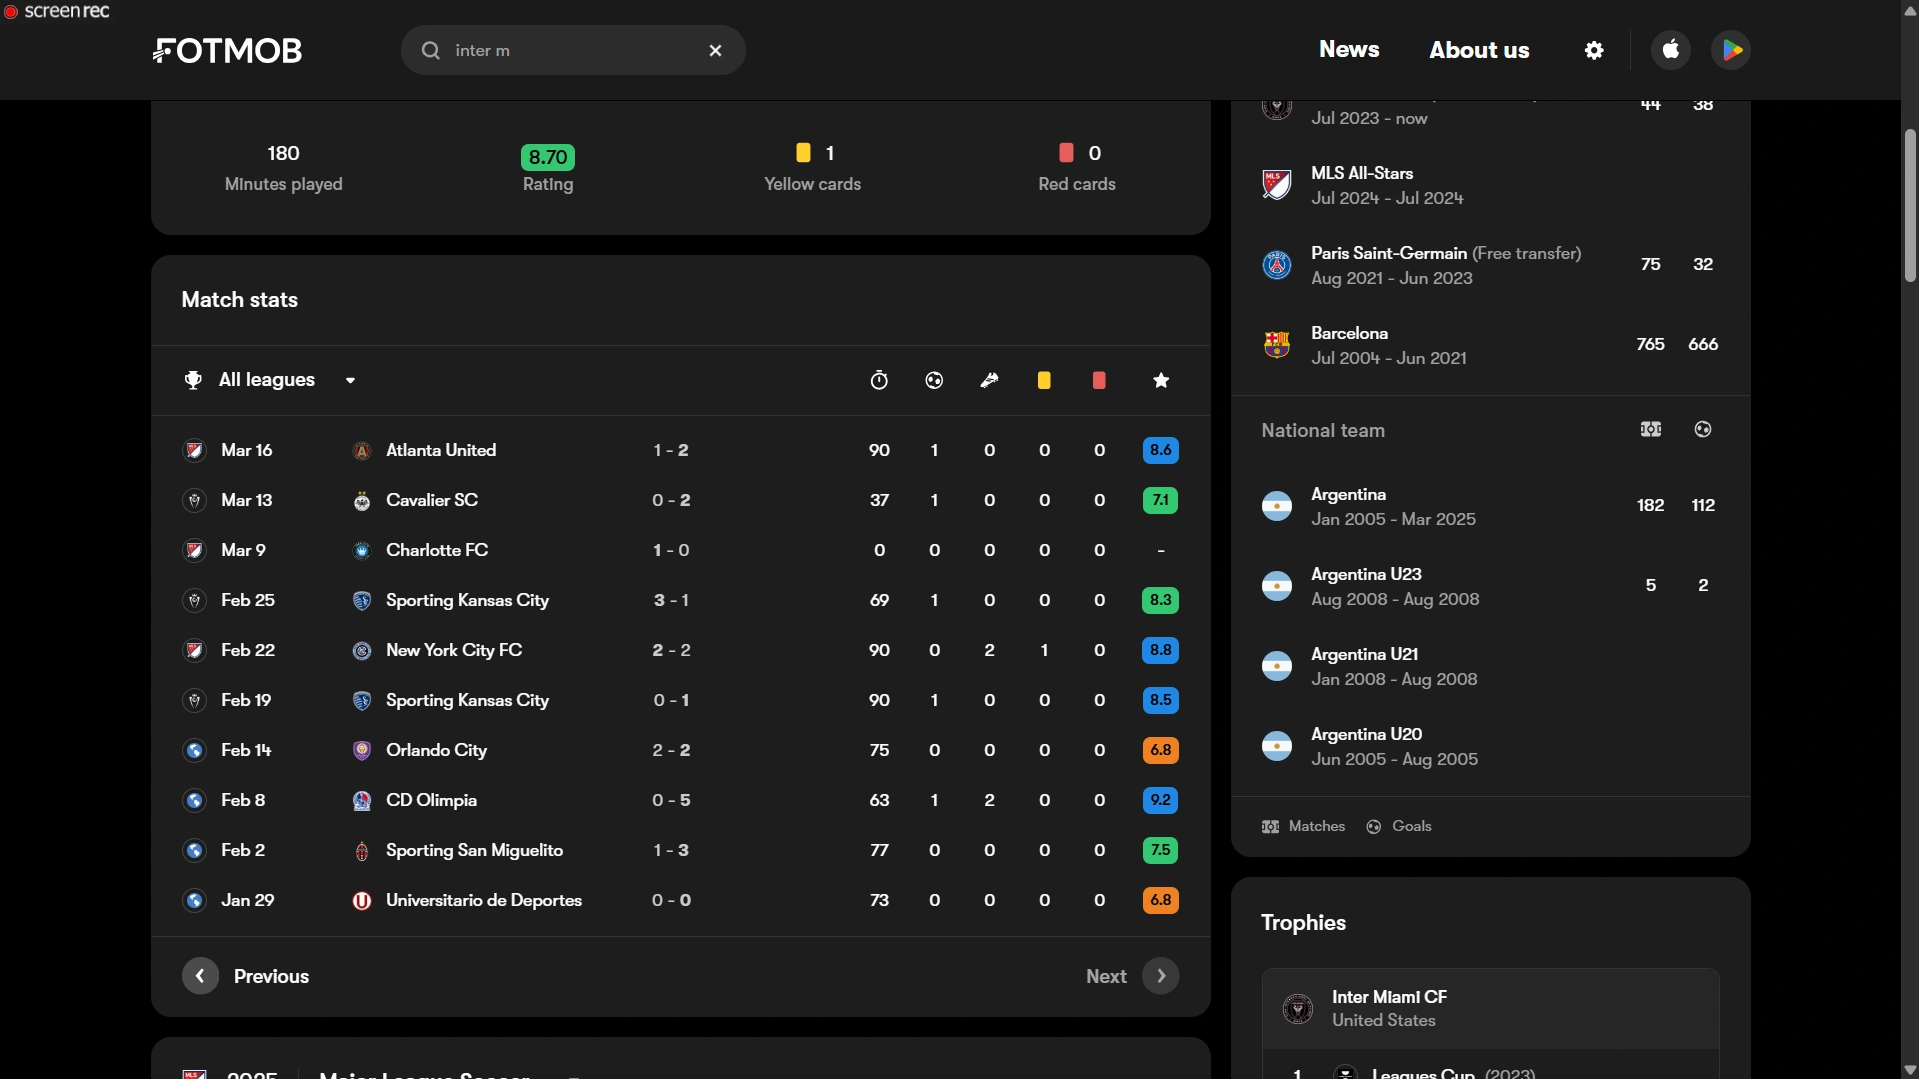Expand the All leagues dropdown

tap(270, 380)
